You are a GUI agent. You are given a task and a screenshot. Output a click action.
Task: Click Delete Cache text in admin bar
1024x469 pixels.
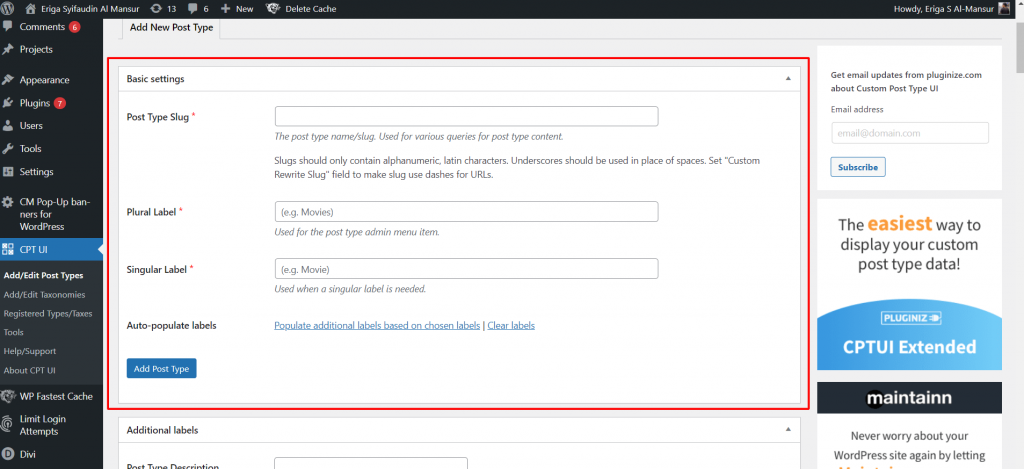pyautogui.click(x=311, y=9)
